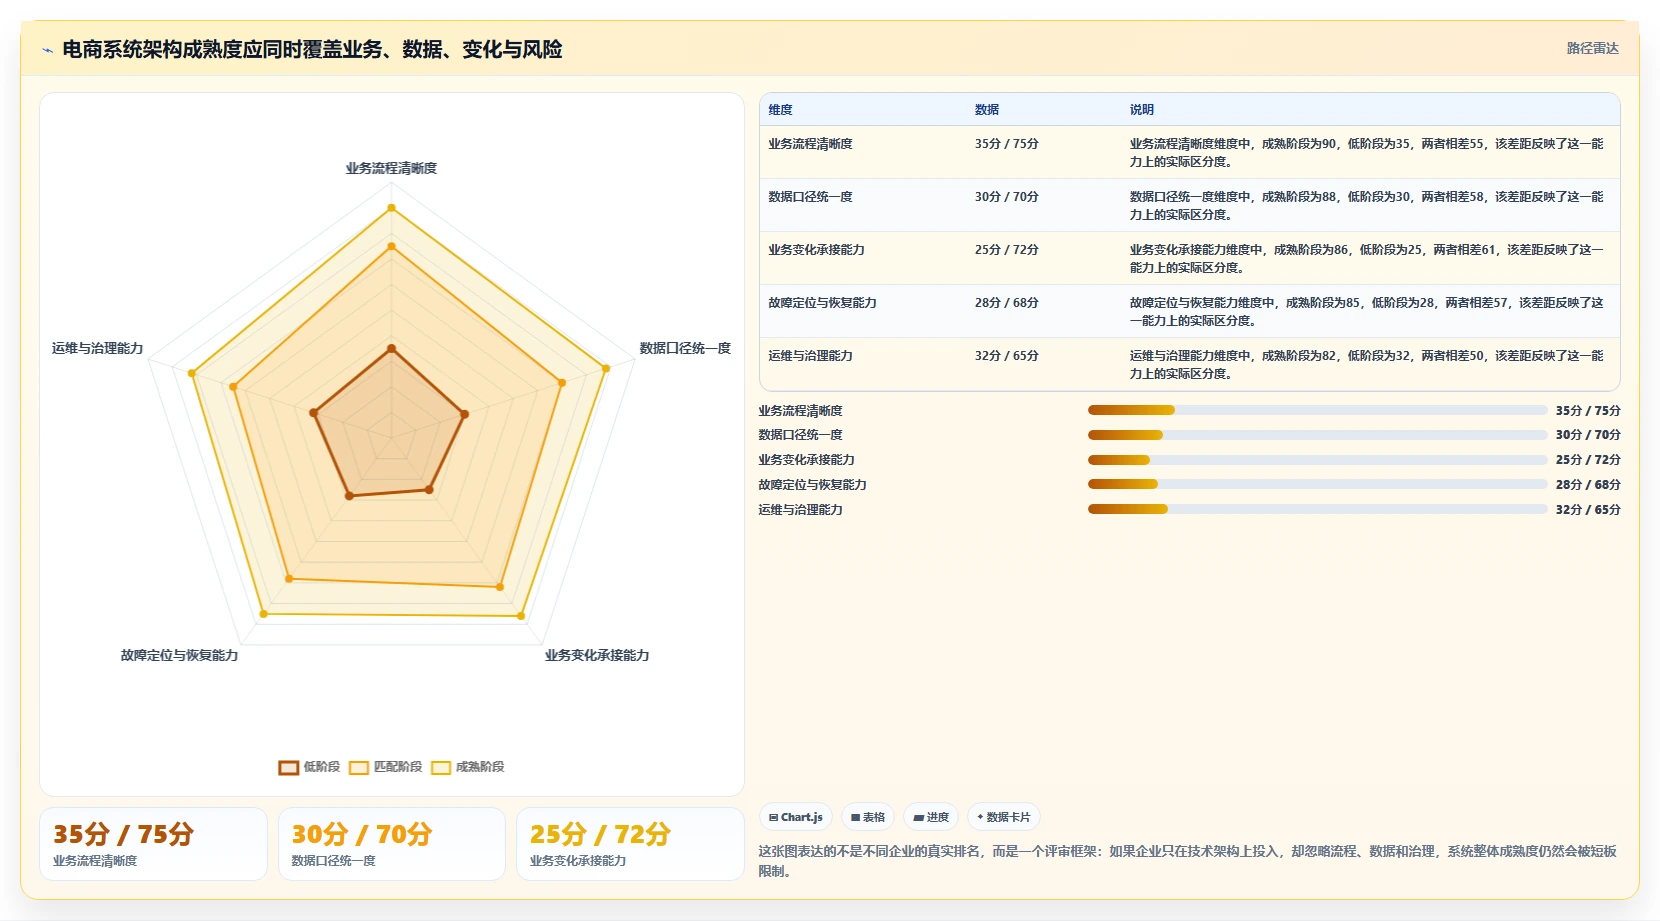Select the 故障定位与恢复能力 progress bar

1317,484
